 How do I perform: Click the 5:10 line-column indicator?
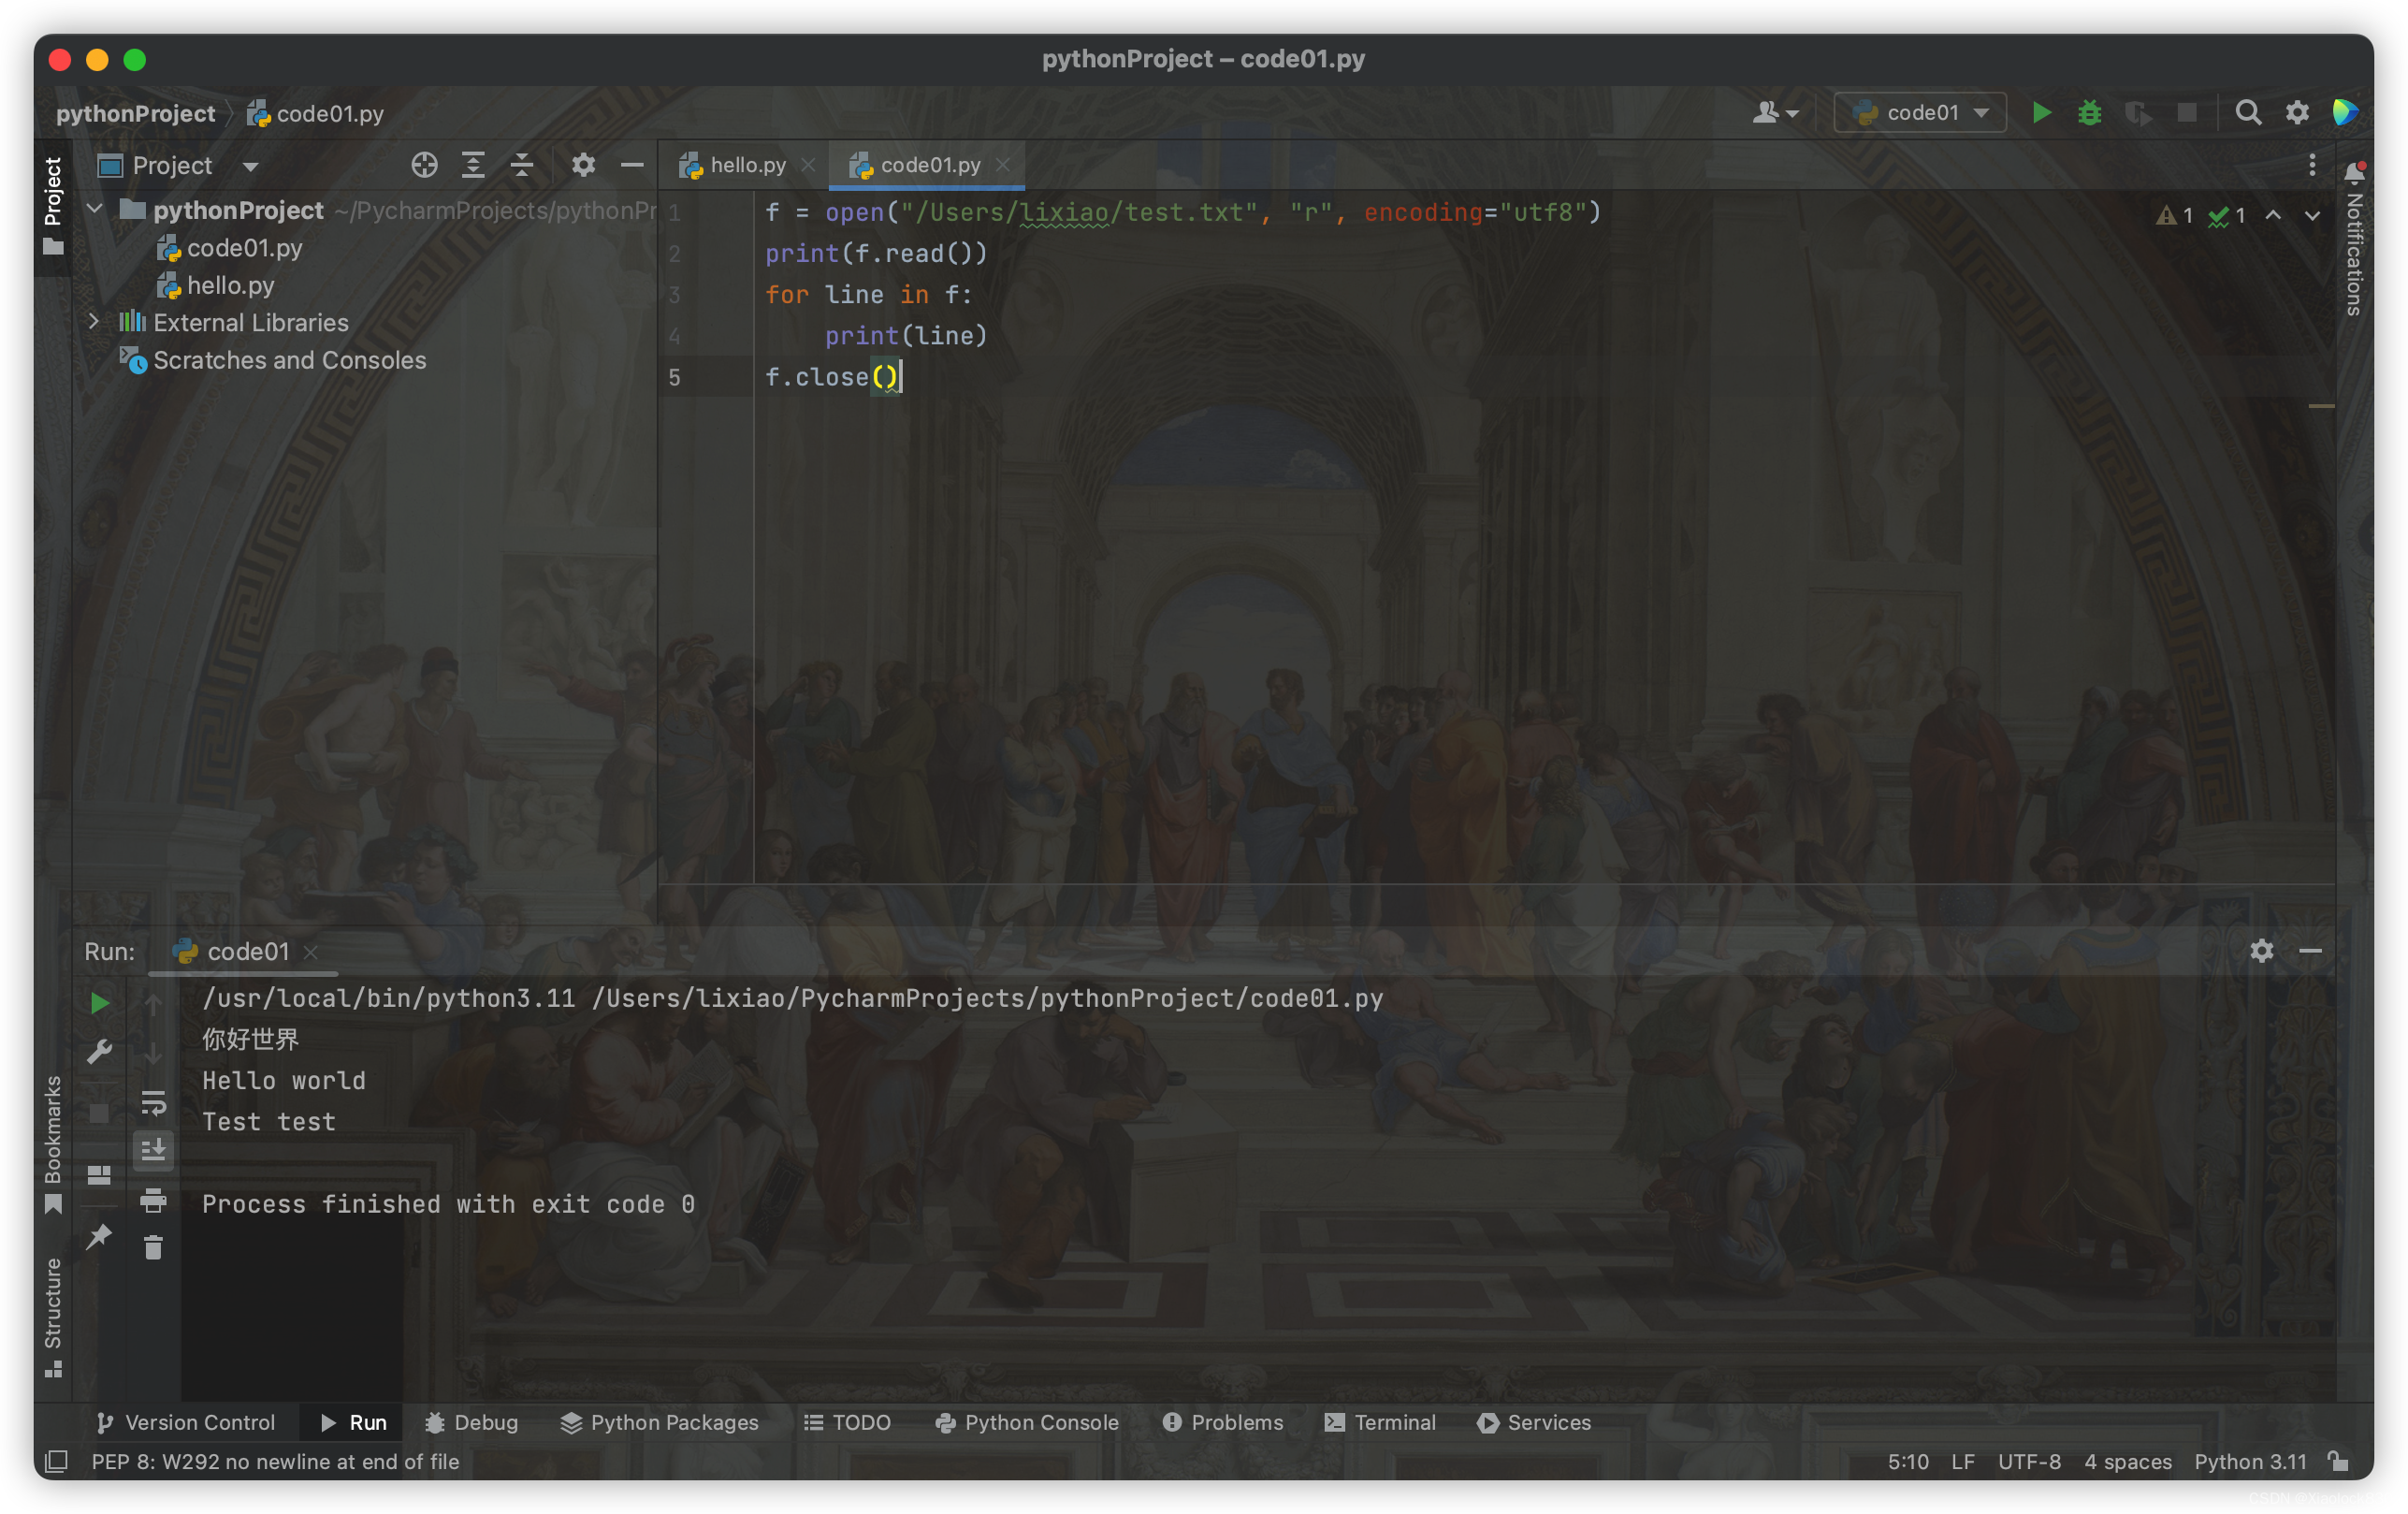point(1908,1462)
